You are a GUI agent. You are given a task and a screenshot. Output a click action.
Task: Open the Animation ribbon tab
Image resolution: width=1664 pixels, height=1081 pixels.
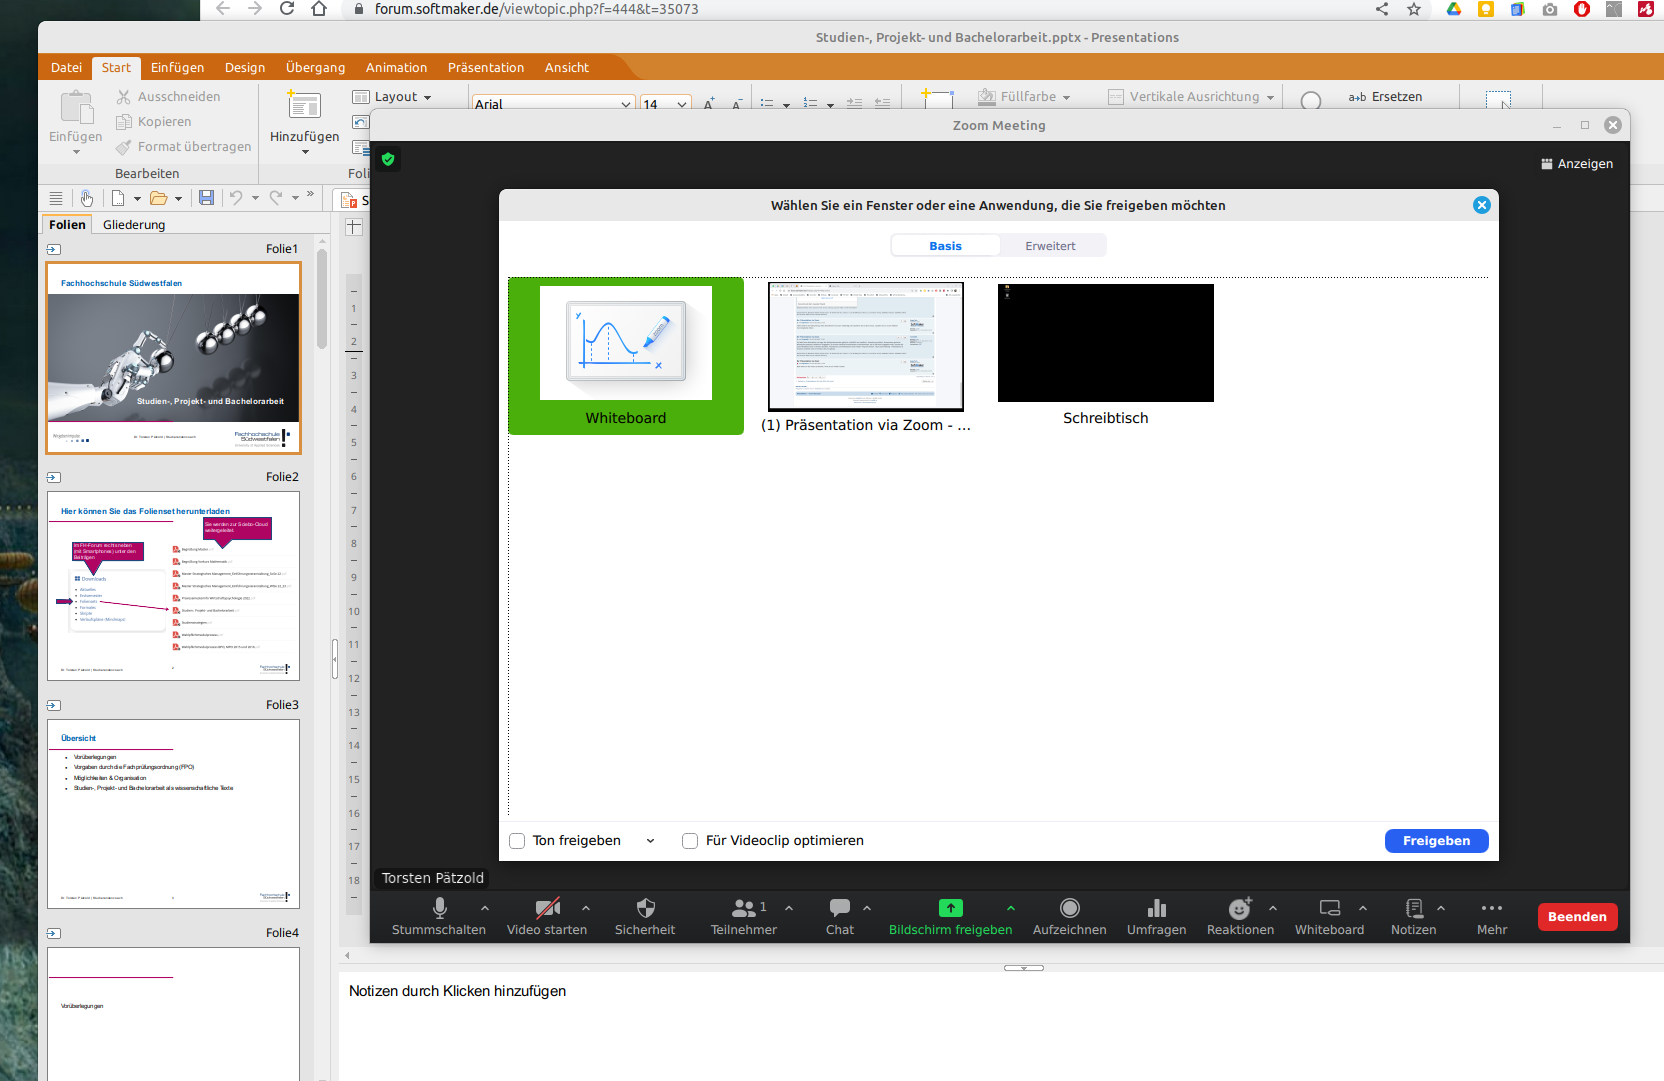[396, 68]
